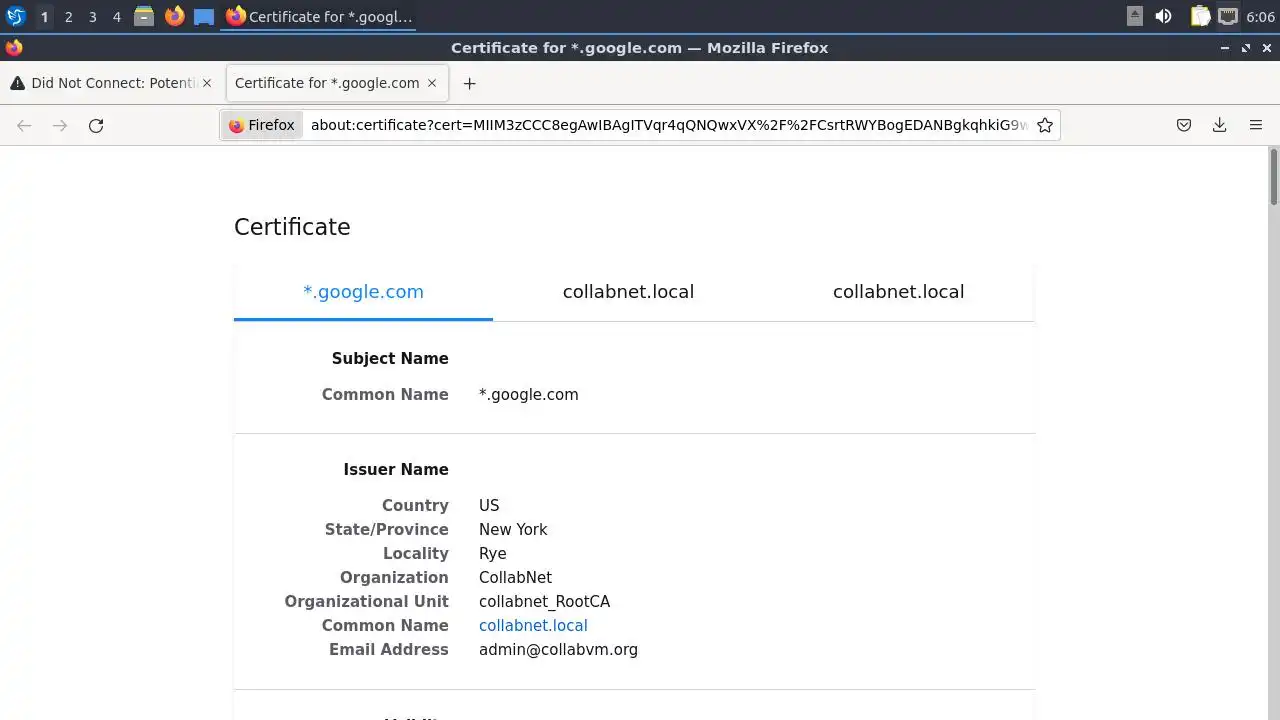Screen dimensions: 1280x720
Task: Open the system start menu icon
Action: pos(15,16)
